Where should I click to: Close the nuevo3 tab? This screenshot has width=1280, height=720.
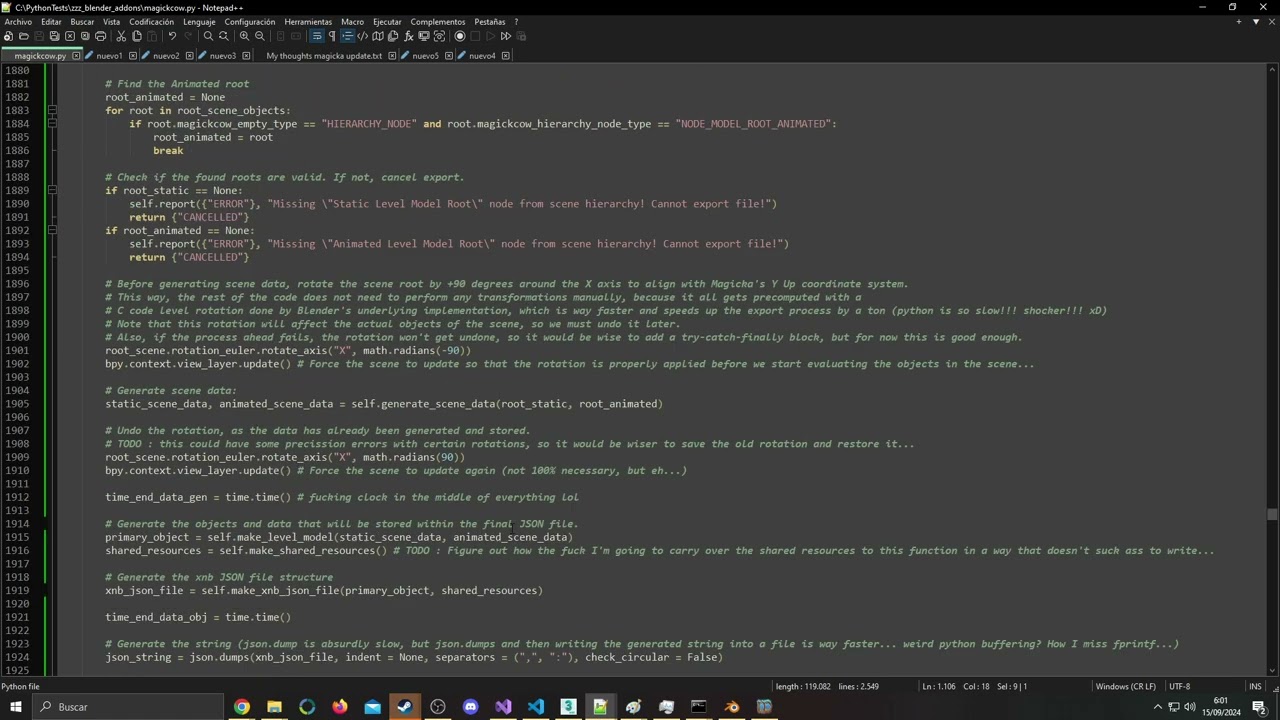tap(246, 56)
